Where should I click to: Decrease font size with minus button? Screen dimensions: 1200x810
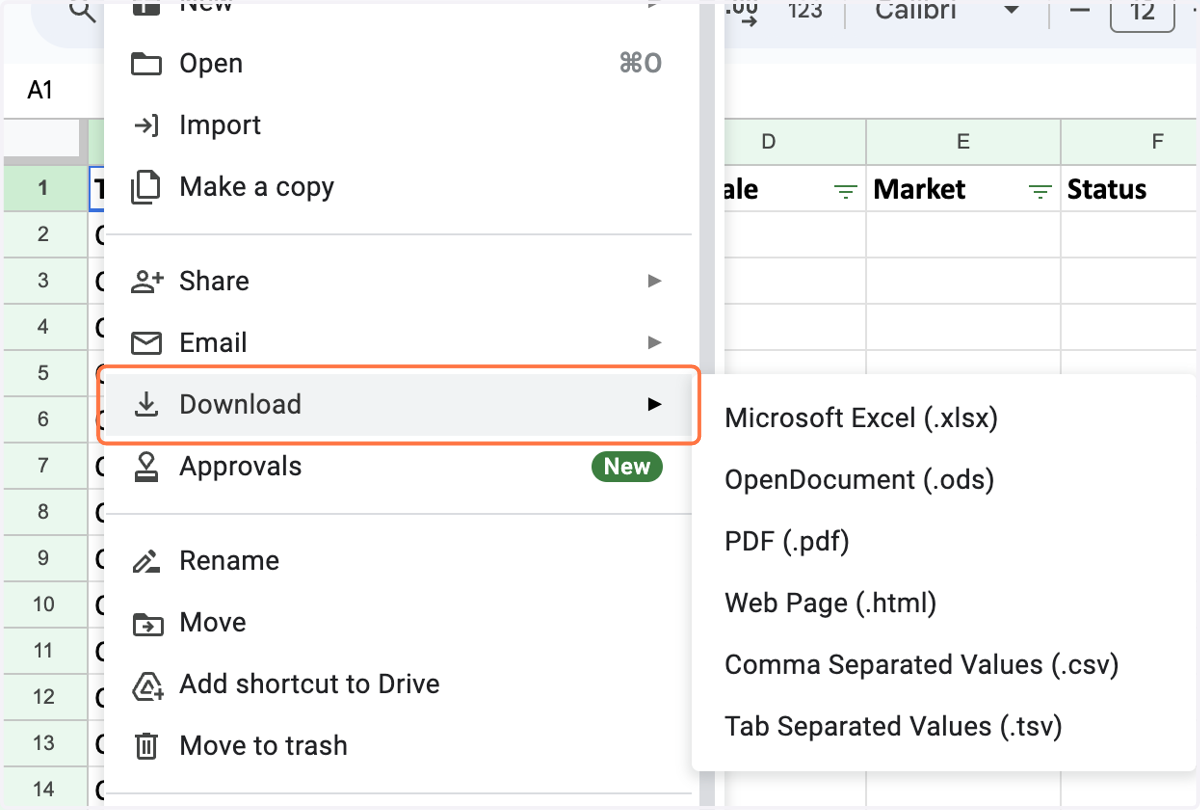click(x=1079, y=12)
